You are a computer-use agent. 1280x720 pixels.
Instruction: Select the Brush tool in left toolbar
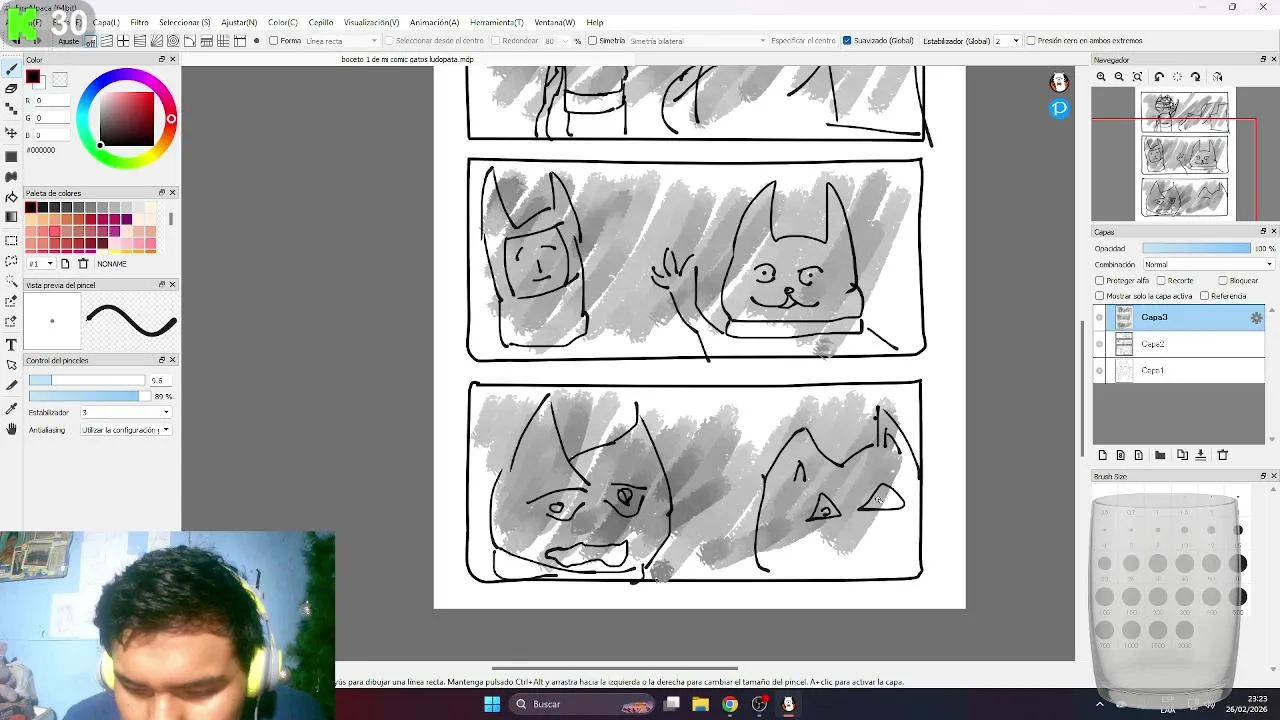pyautogui.click(x=11, y=68)
